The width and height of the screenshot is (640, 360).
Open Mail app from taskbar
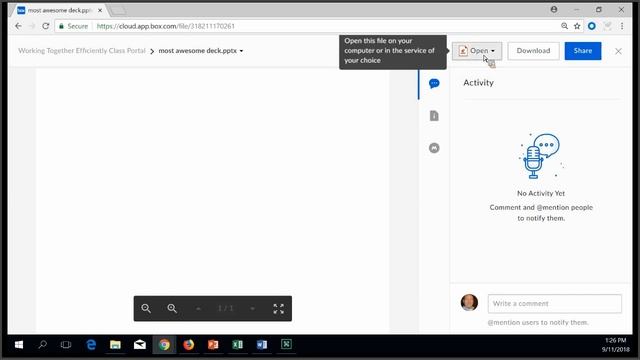point(140,345)
